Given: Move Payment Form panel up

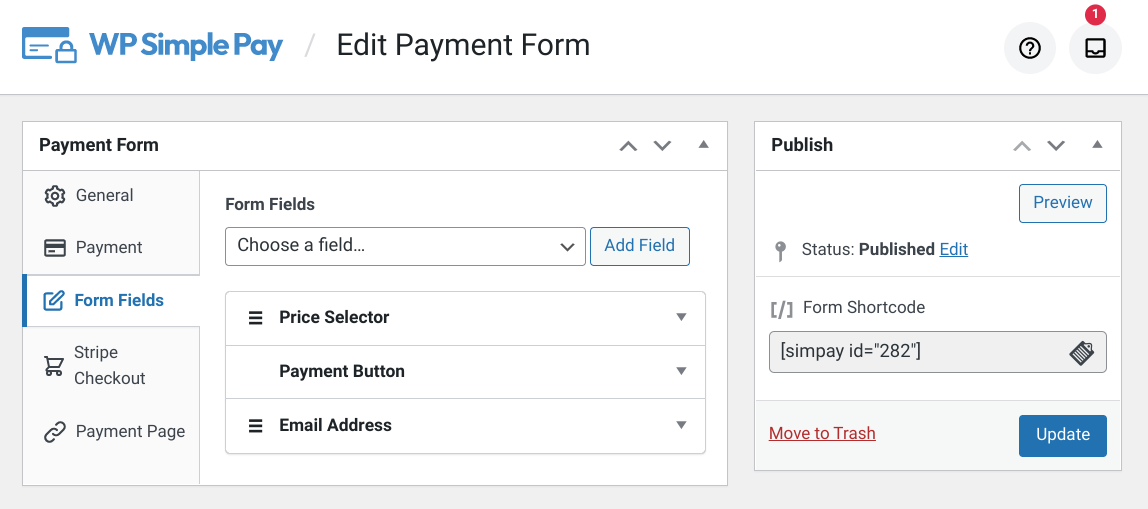Looking at the screenshot, I should [x=628, y=146].
